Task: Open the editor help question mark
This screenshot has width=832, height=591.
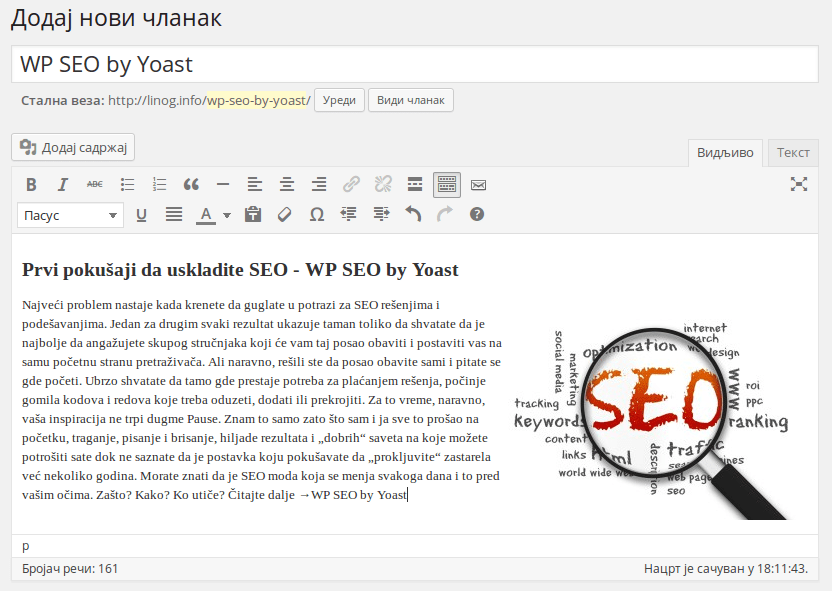Action: (x=477, y=215)
